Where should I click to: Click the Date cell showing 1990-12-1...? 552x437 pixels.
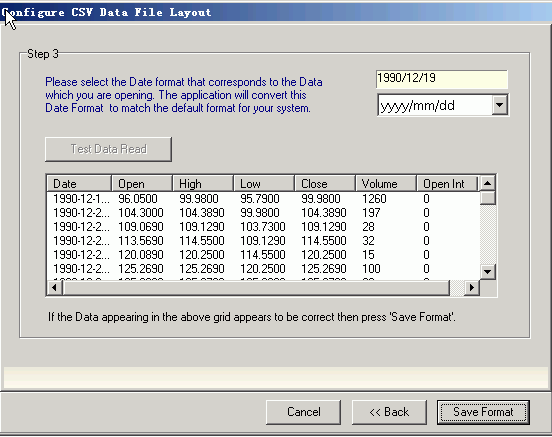[81, 199]
